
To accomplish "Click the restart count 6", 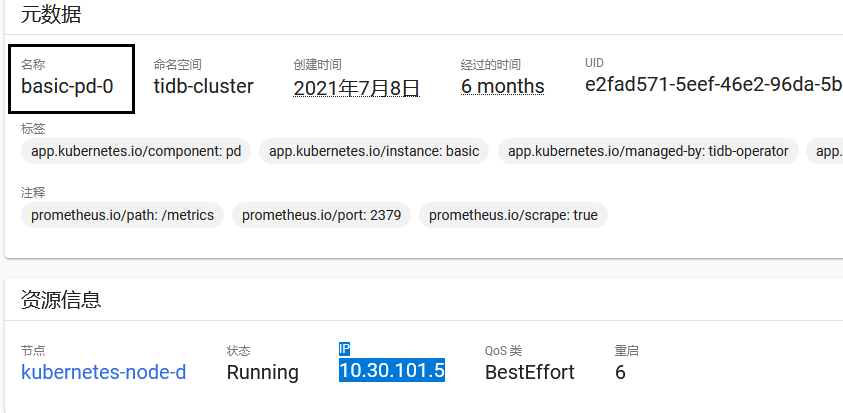I will tap(620, 372).
